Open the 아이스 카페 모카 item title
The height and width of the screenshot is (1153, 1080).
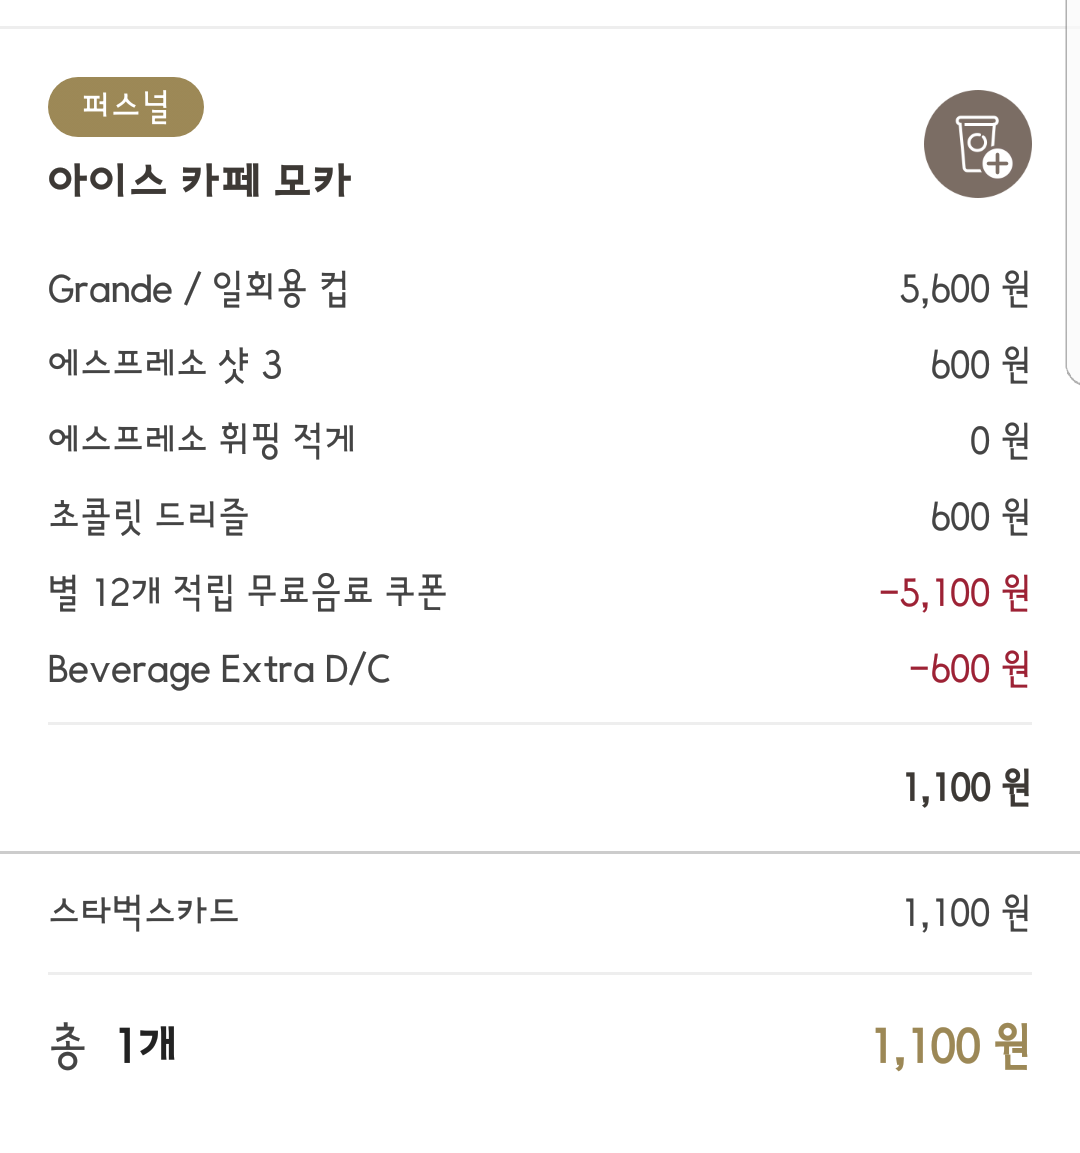199,180
